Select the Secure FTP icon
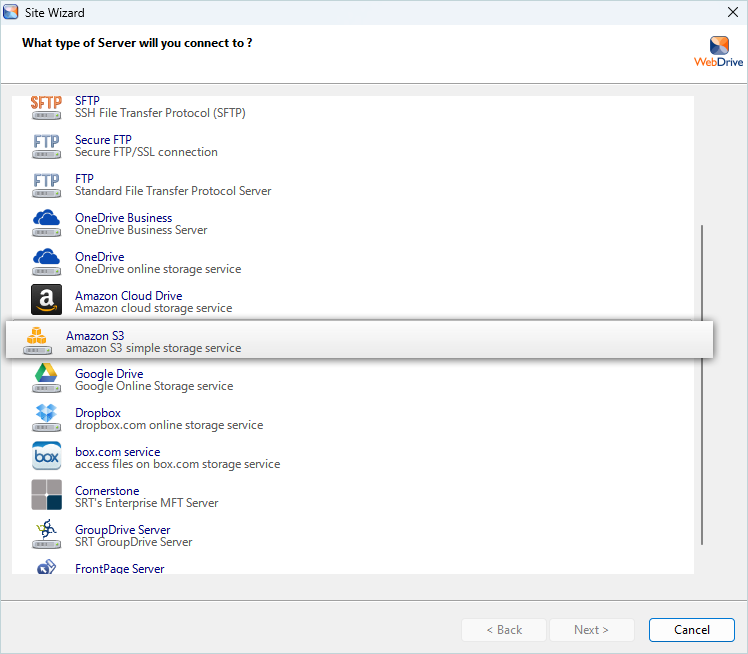Screen dimensions: 748x654 [x=46, y=146]
